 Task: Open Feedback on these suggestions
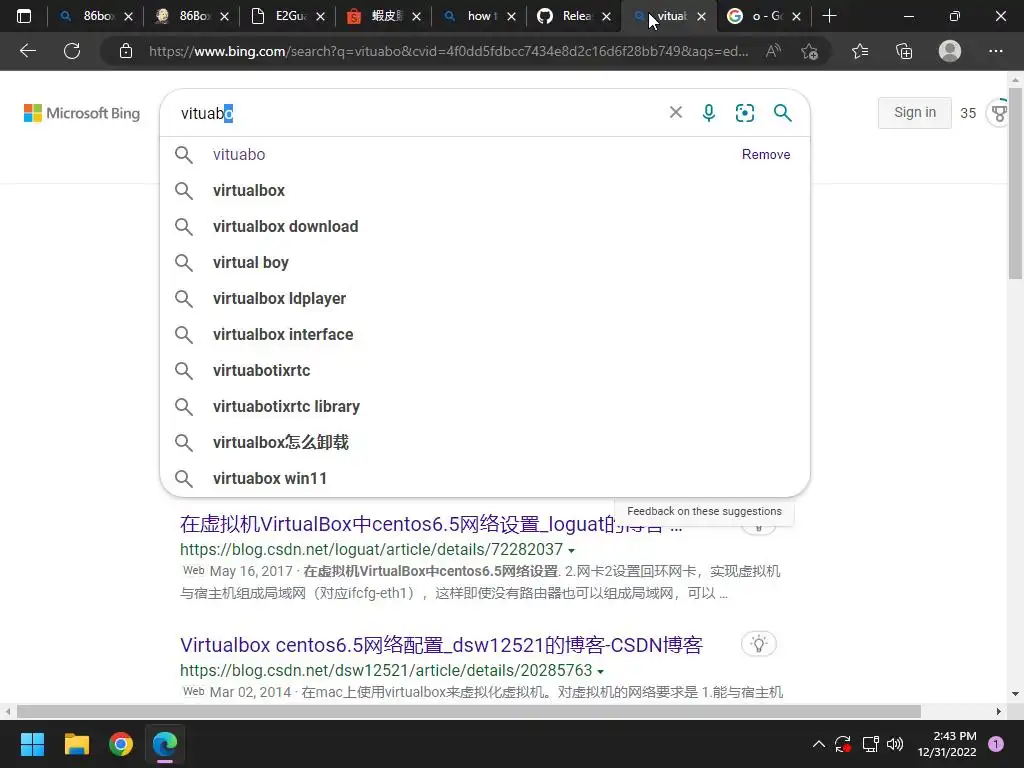tap(704, 511)
